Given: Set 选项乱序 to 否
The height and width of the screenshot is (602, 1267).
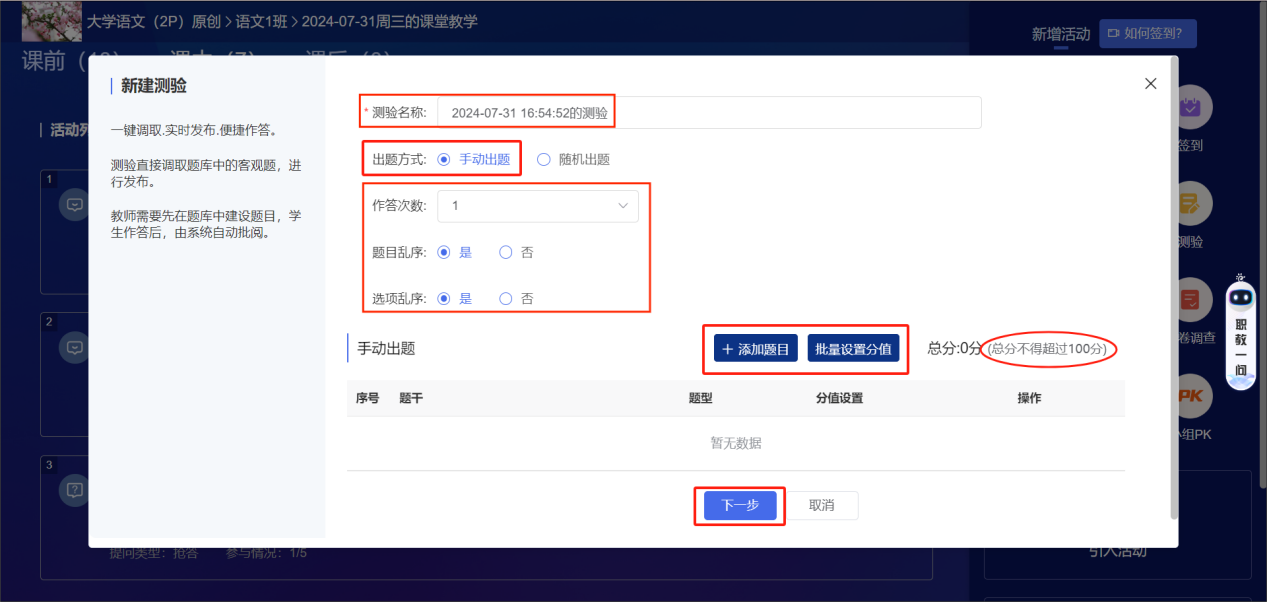Looking at the screenshot, I should pyautogui.click(x=506, y=298).
